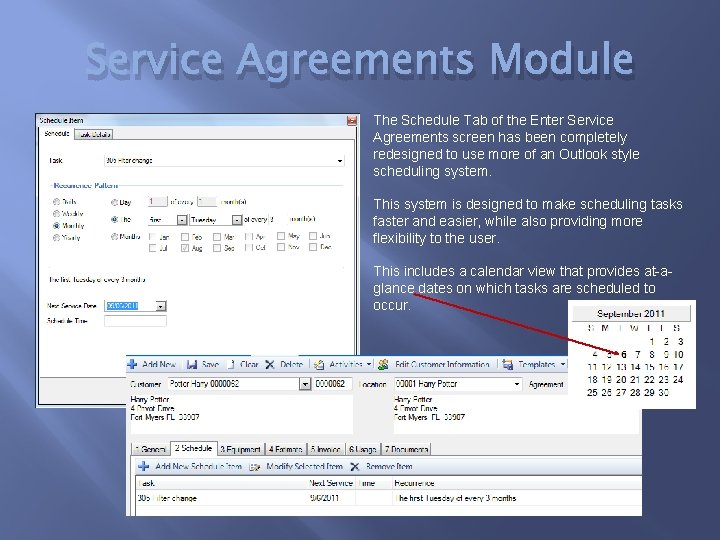
Task: Expand the Templates dropdown arrow
Action: pyautogui.click(x=563, y=365)
